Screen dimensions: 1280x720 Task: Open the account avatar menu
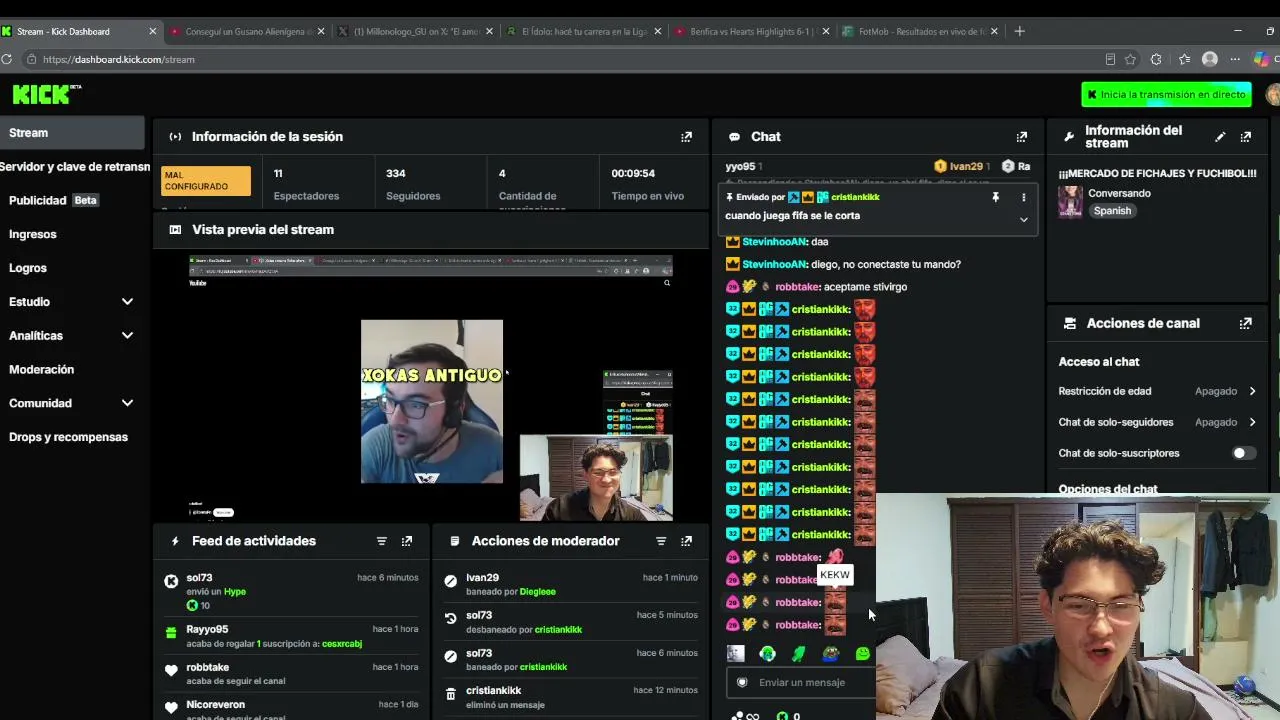[1272, 94]
